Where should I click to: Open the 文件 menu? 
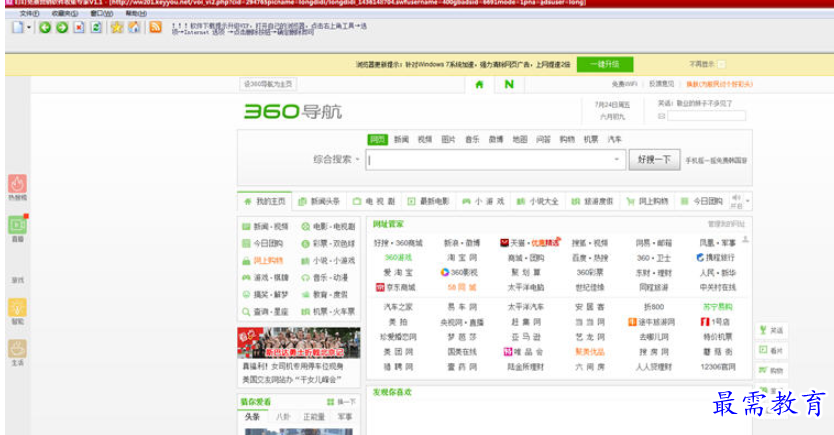29,13
